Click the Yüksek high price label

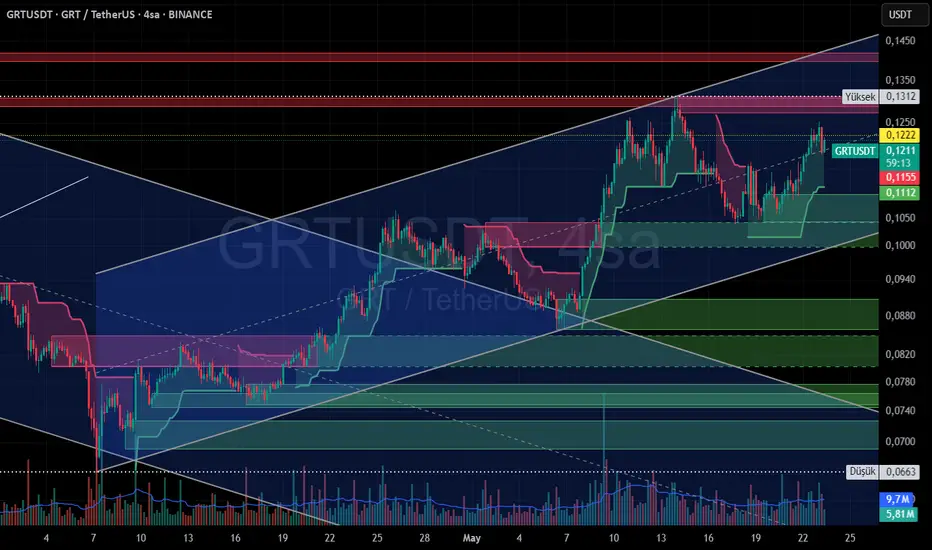860,96
